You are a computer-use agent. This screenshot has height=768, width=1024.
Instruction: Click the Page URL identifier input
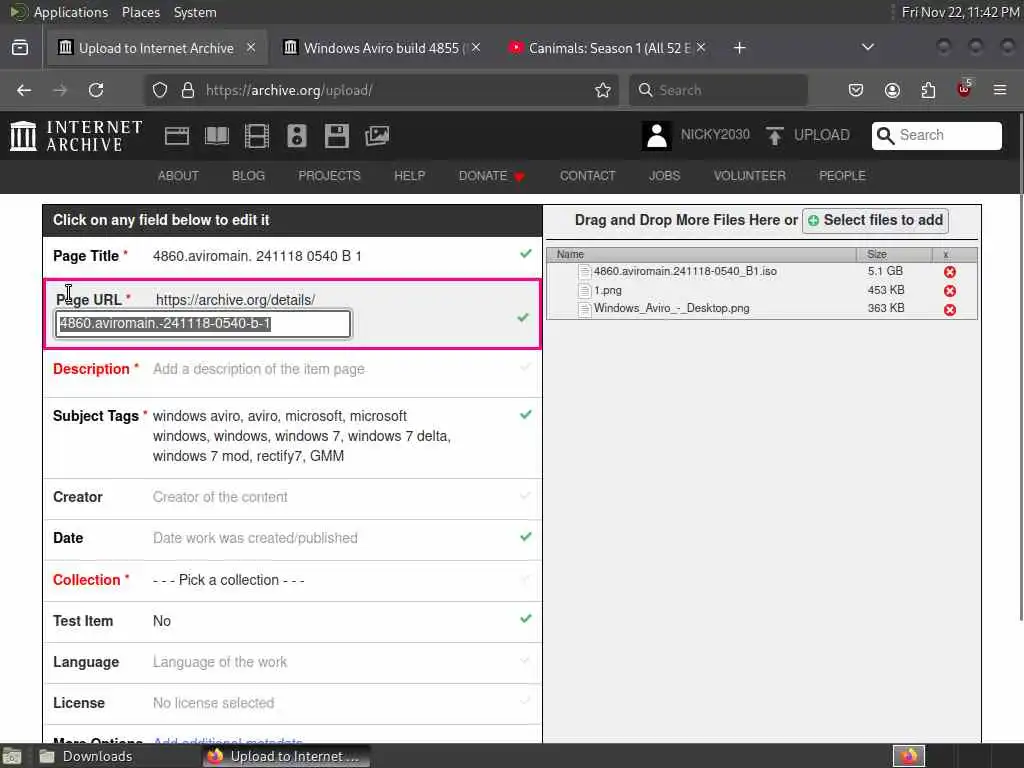click(203, 324)
